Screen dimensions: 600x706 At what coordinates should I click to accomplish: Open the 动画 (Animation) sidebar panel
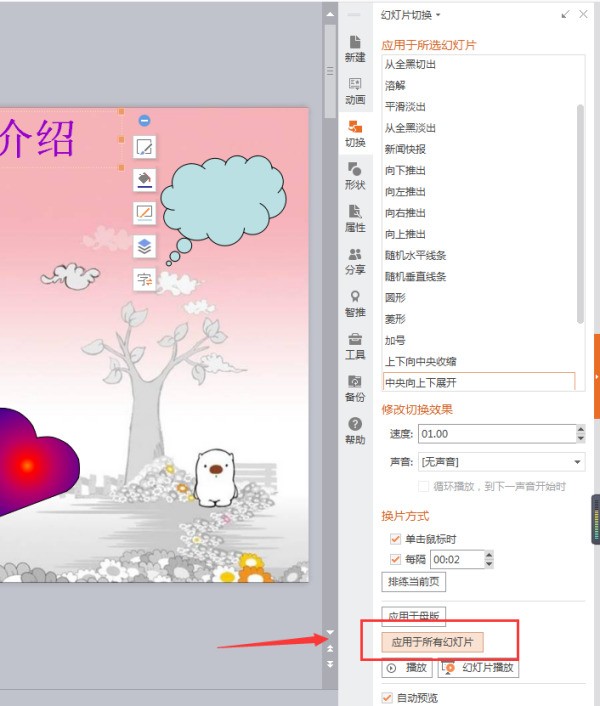coord(355,91)
